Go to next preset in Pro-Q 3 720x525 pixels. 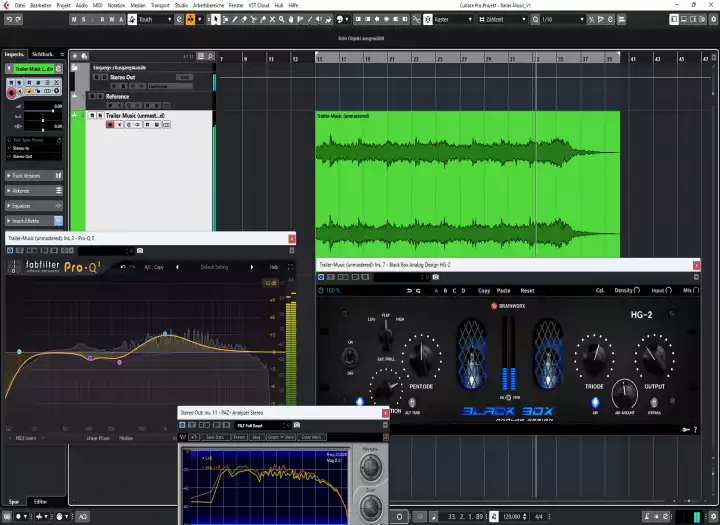point(252,267)
